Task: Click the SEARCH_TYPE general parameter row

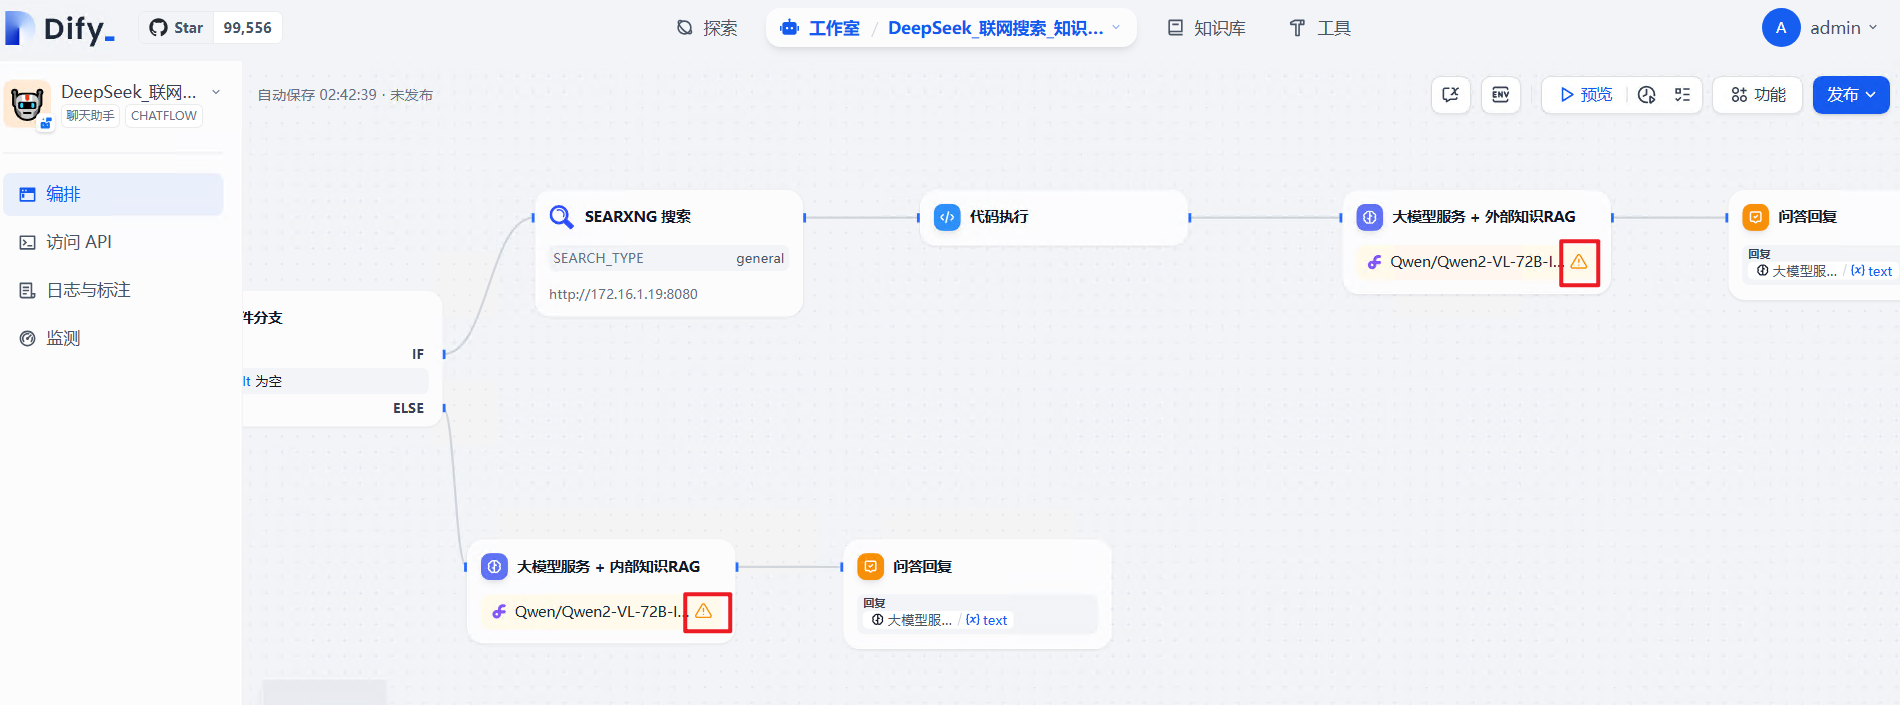Action: point(668,258)
